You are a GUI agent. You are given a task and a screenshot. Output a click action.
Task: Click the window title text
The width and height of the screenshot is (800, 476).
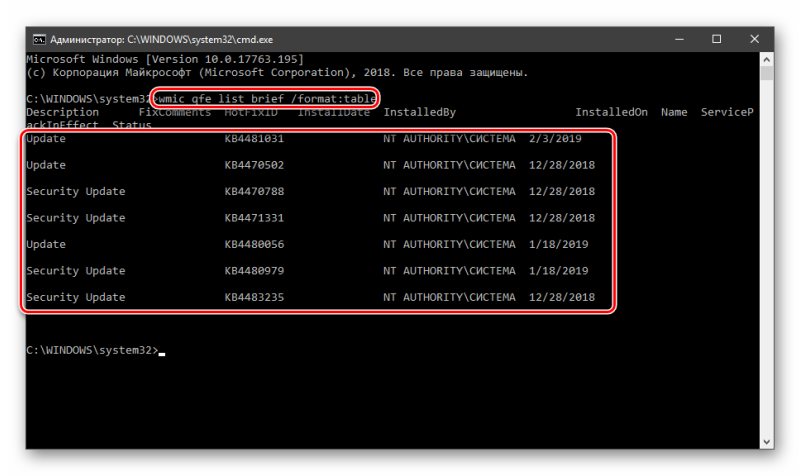pyautogui.click(x=161, y=40)
